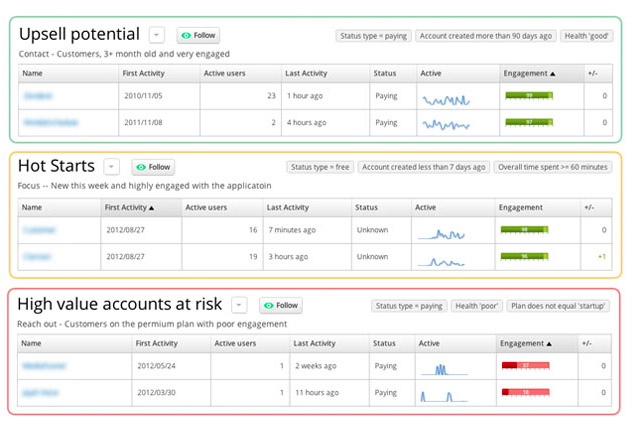Expand the Hot Starts title dropdown
Image resolution: width=632 pixels, height=441 pixels.
[112, 167]
